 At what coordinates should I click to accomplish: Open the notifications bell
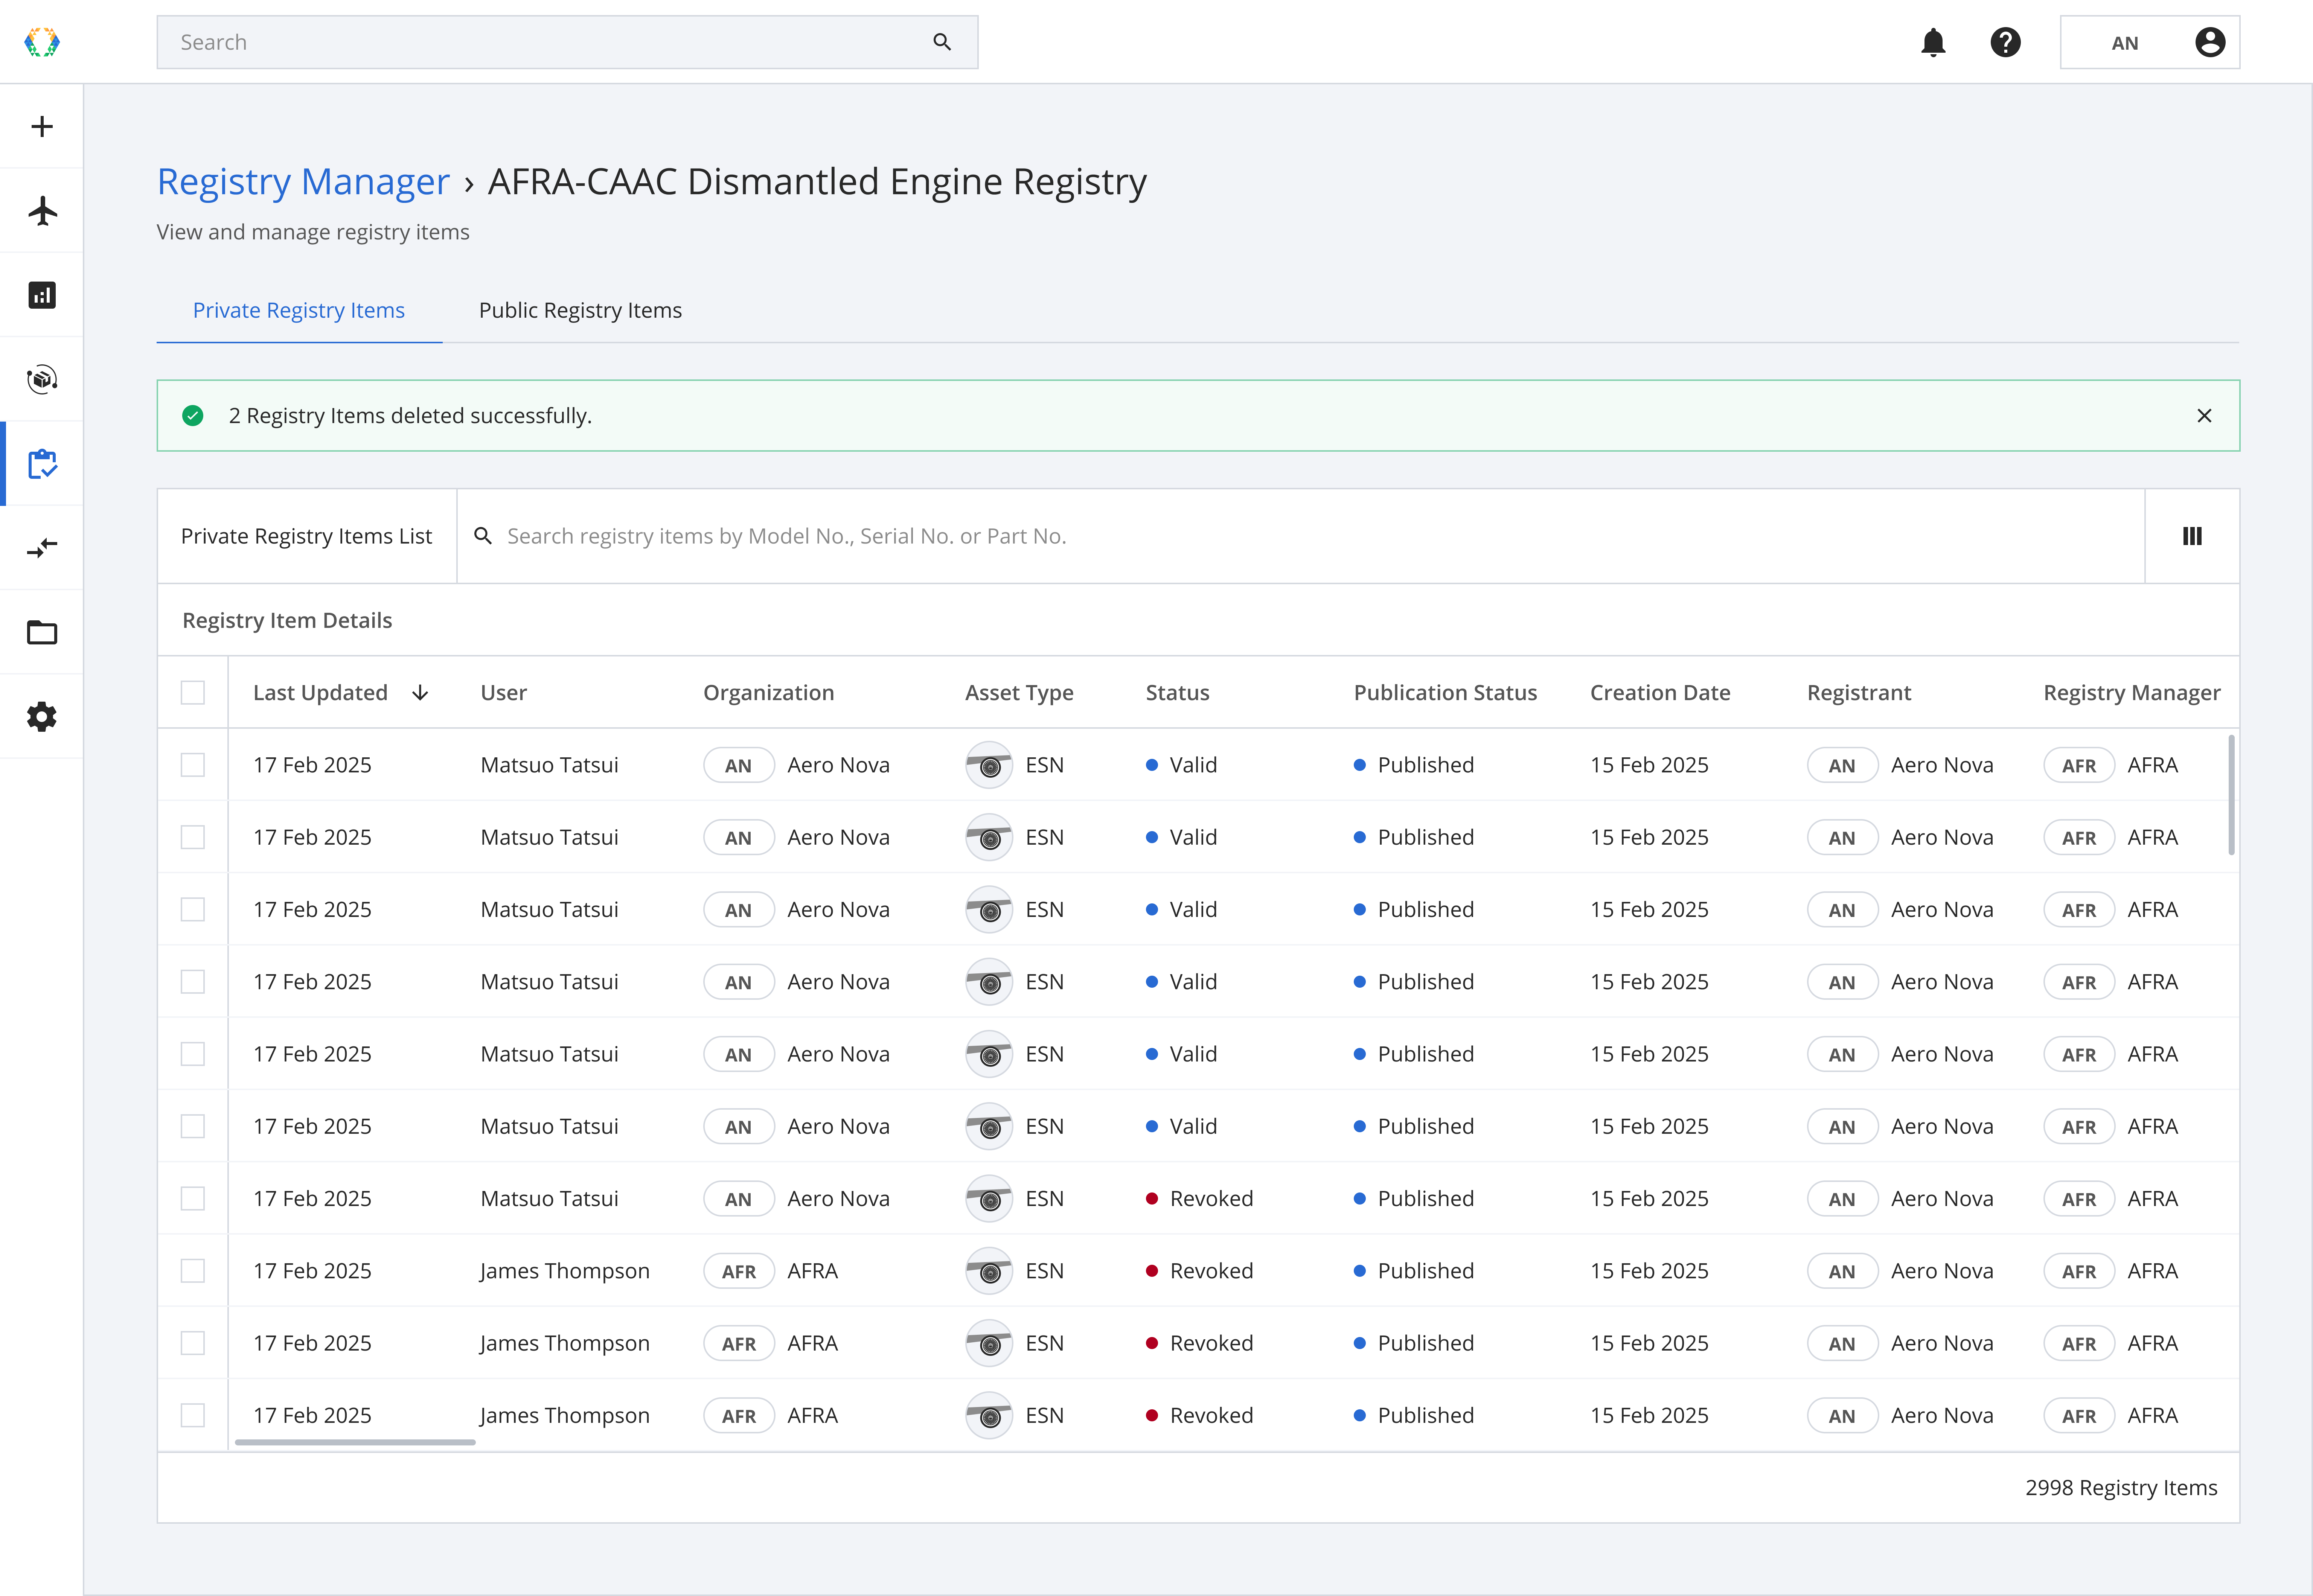tap(1933, 42)
